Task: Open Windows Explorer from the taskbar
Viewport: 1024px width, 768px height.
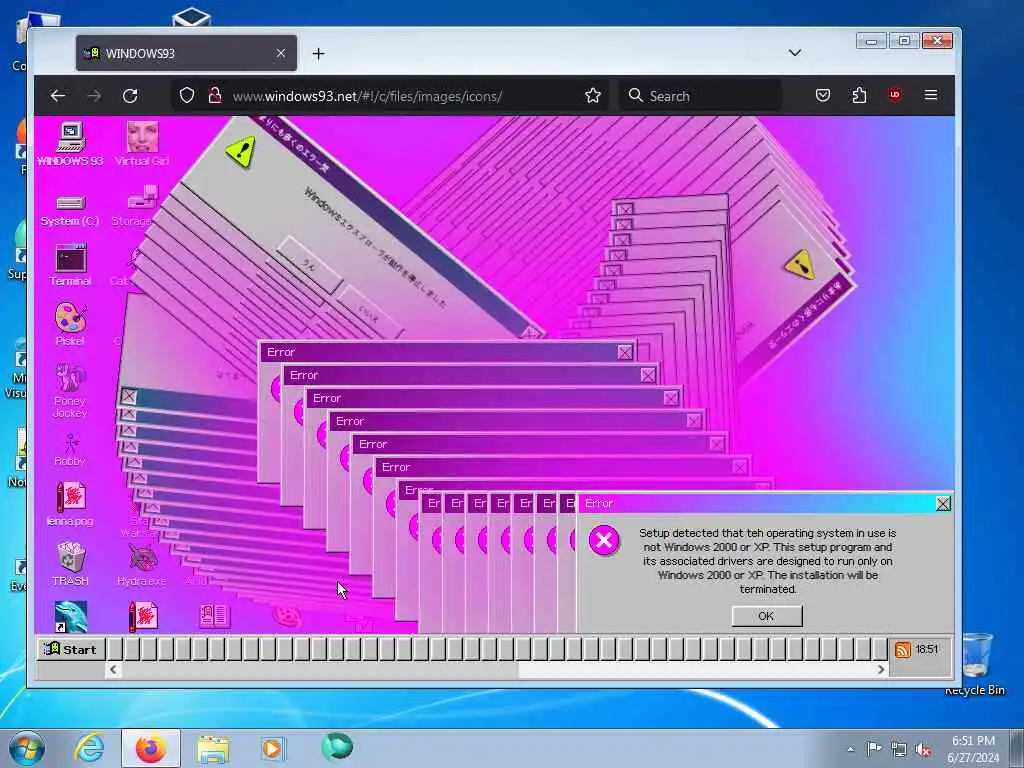Action: point(213,749)
